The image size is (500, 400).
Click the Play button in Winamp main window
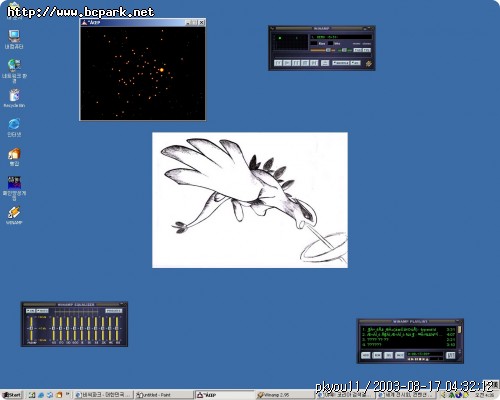pyautogui.click(x=287, y=63)
